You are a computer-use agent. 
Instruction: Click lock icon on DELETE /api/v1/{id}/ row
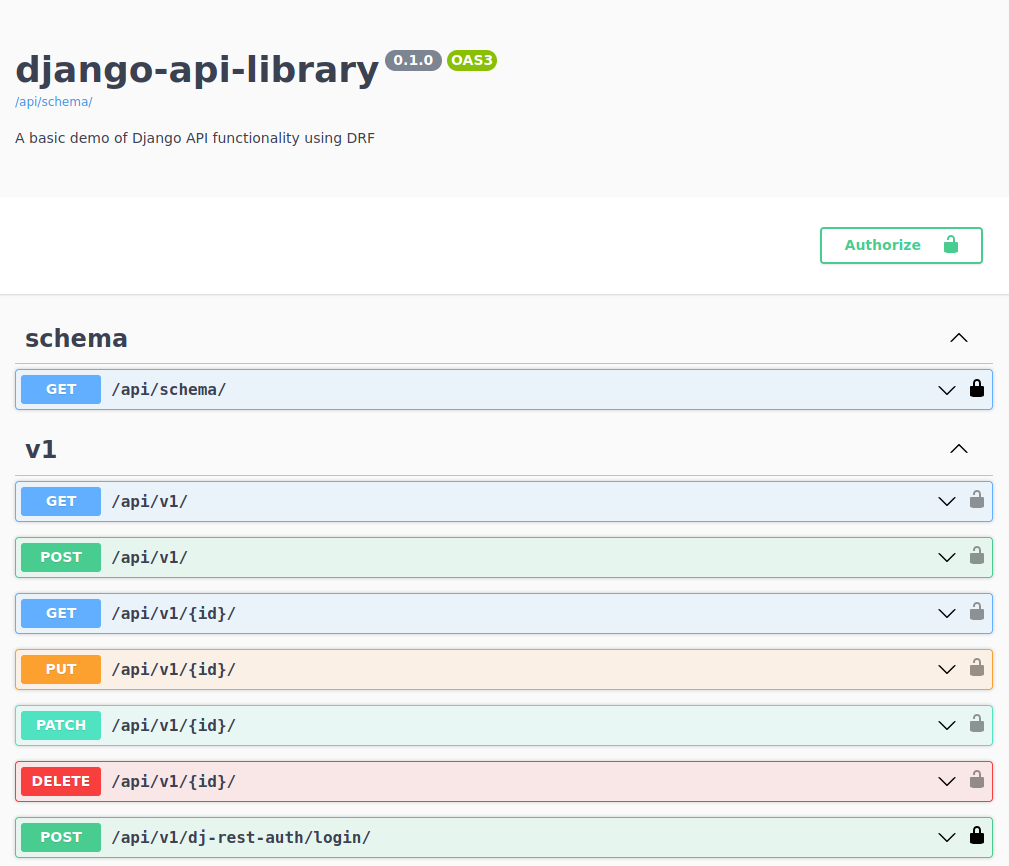[x=977, y=780]
